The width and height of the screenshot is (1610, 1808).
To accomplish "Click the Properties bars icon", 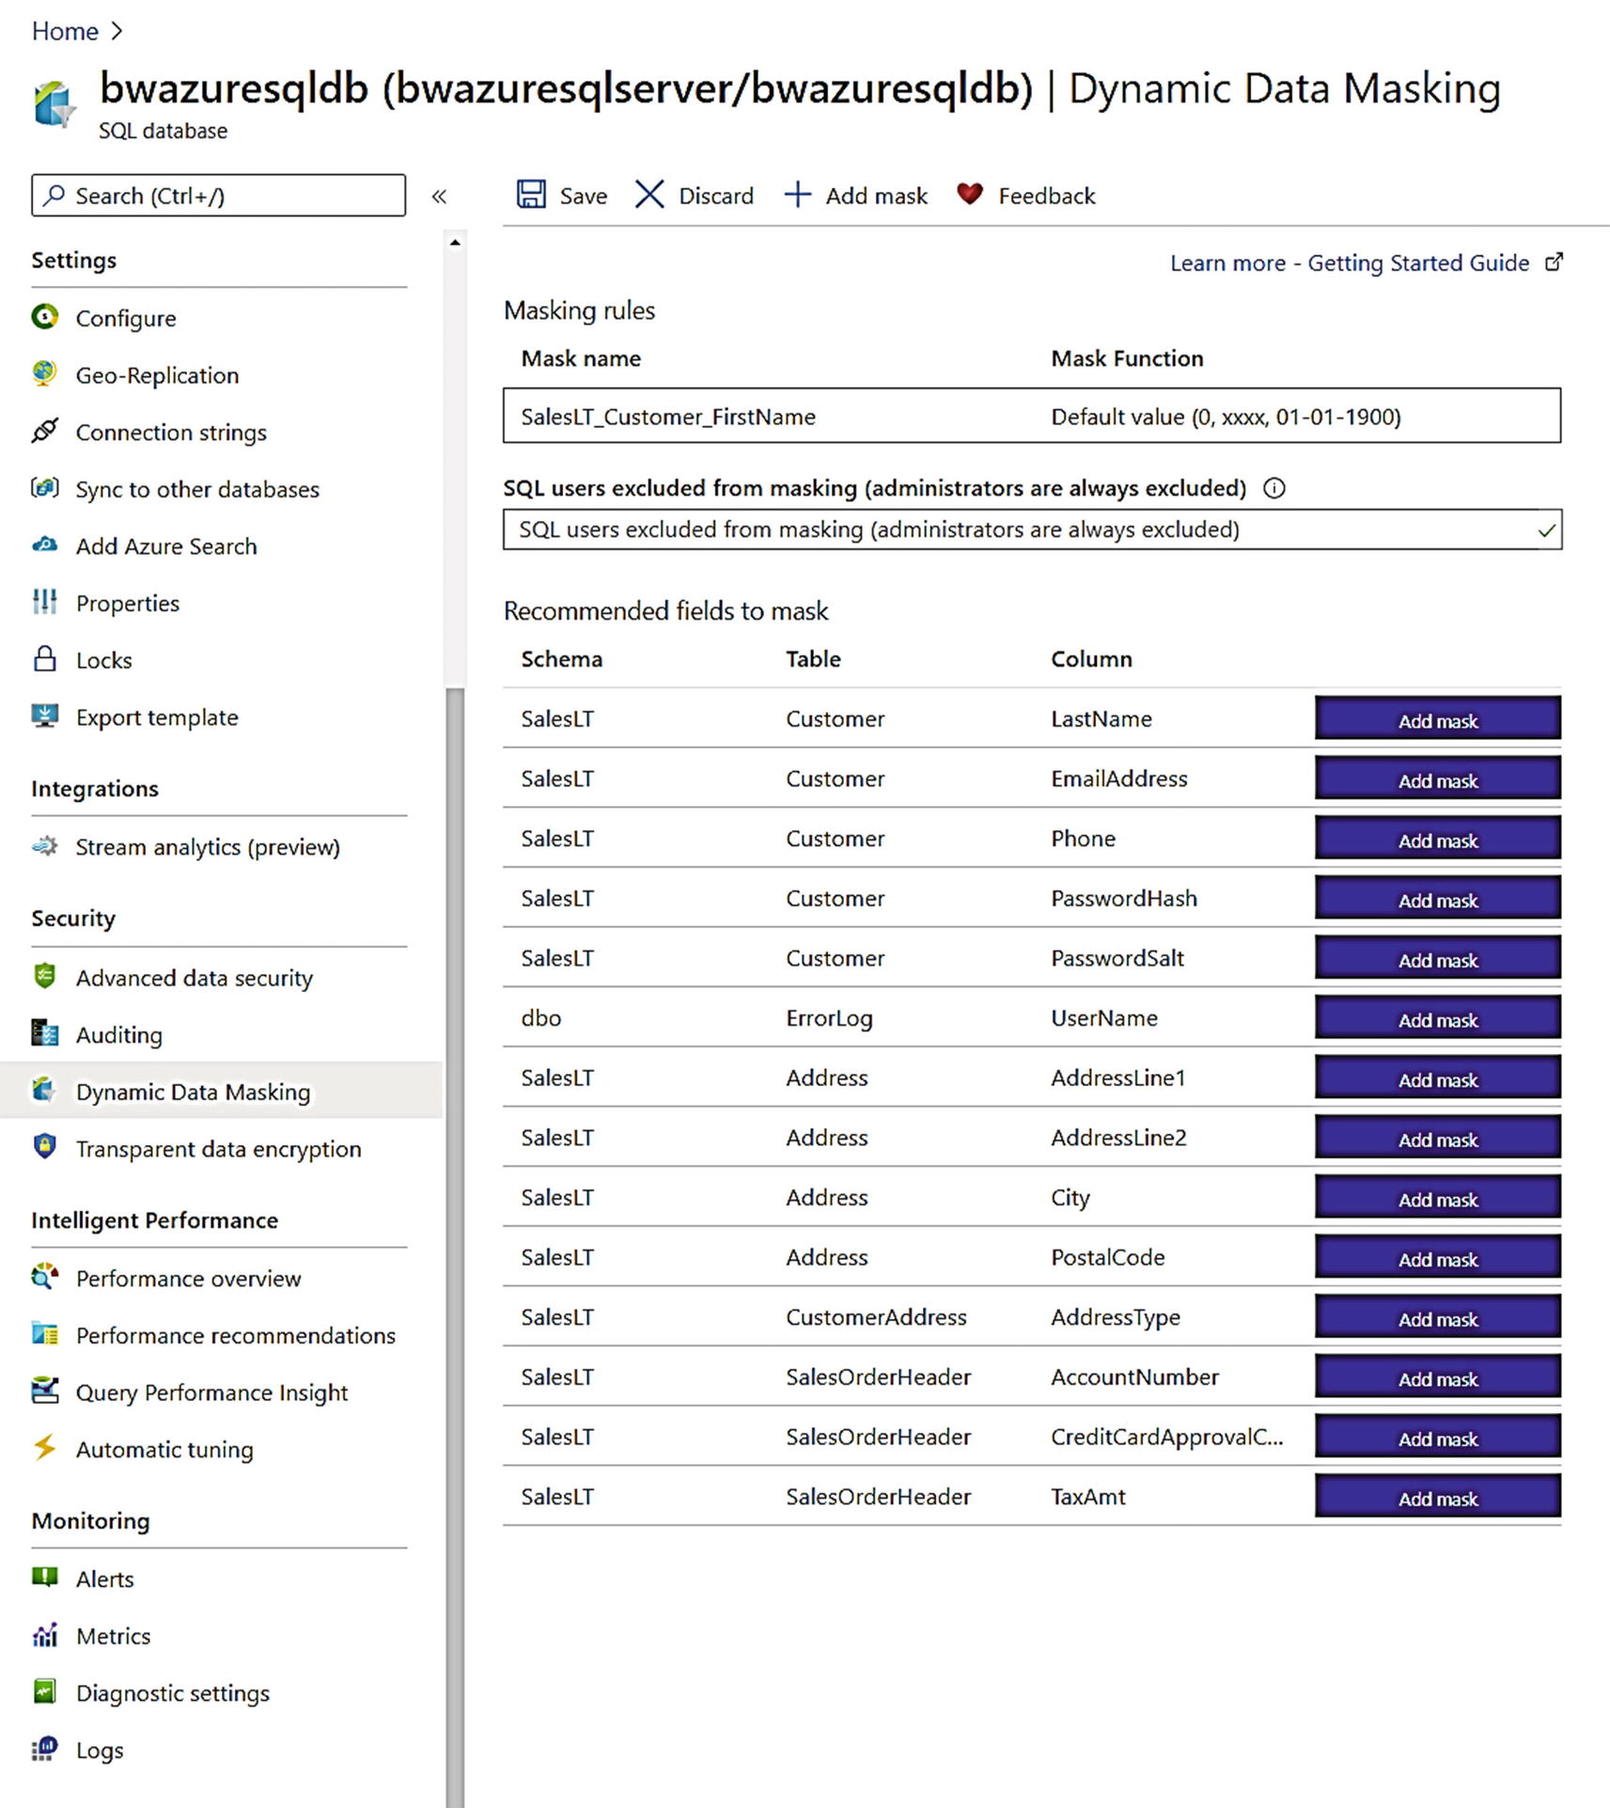I will click(x=45, y=602).
